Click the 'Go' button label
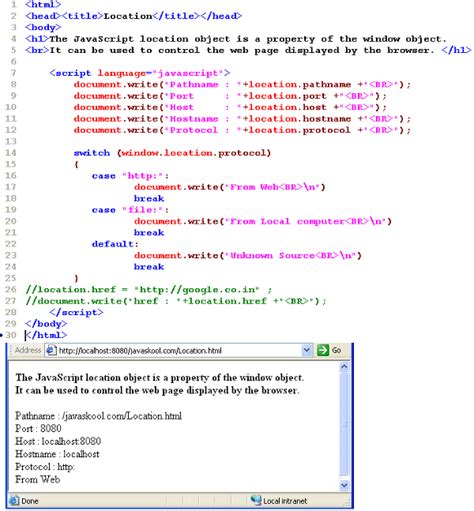 [x=336, y=350]
